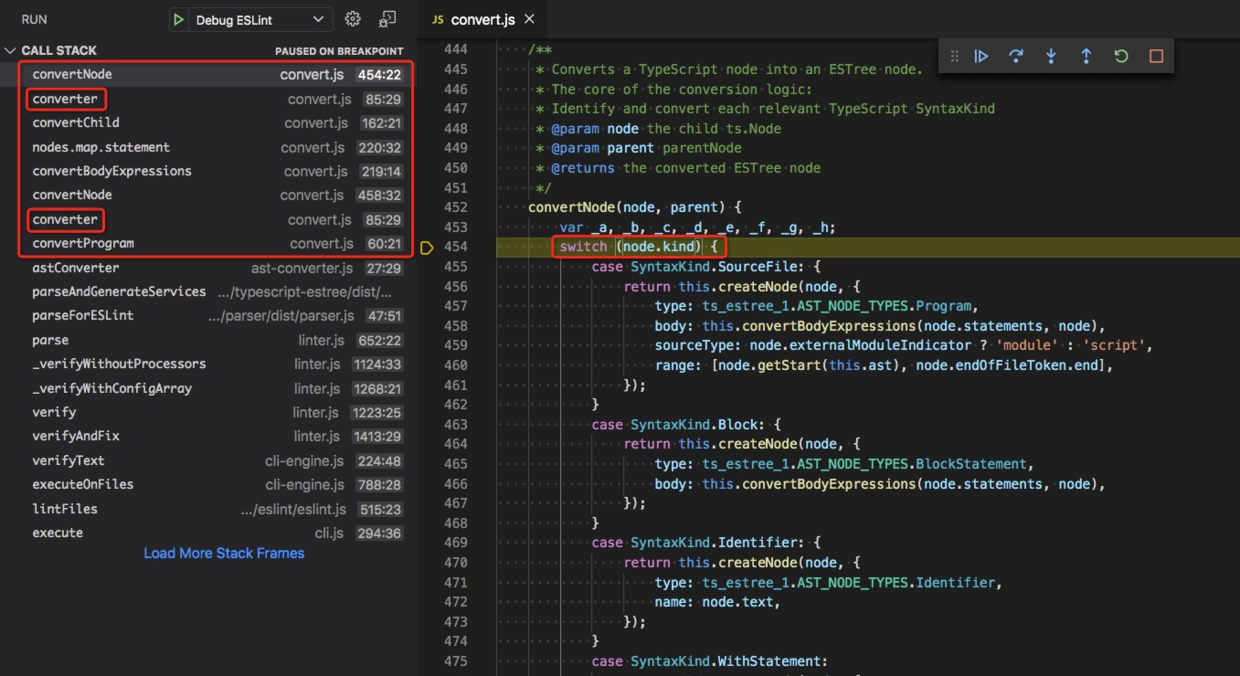
Task: Step over the current line
Action: coord(1016,56)
